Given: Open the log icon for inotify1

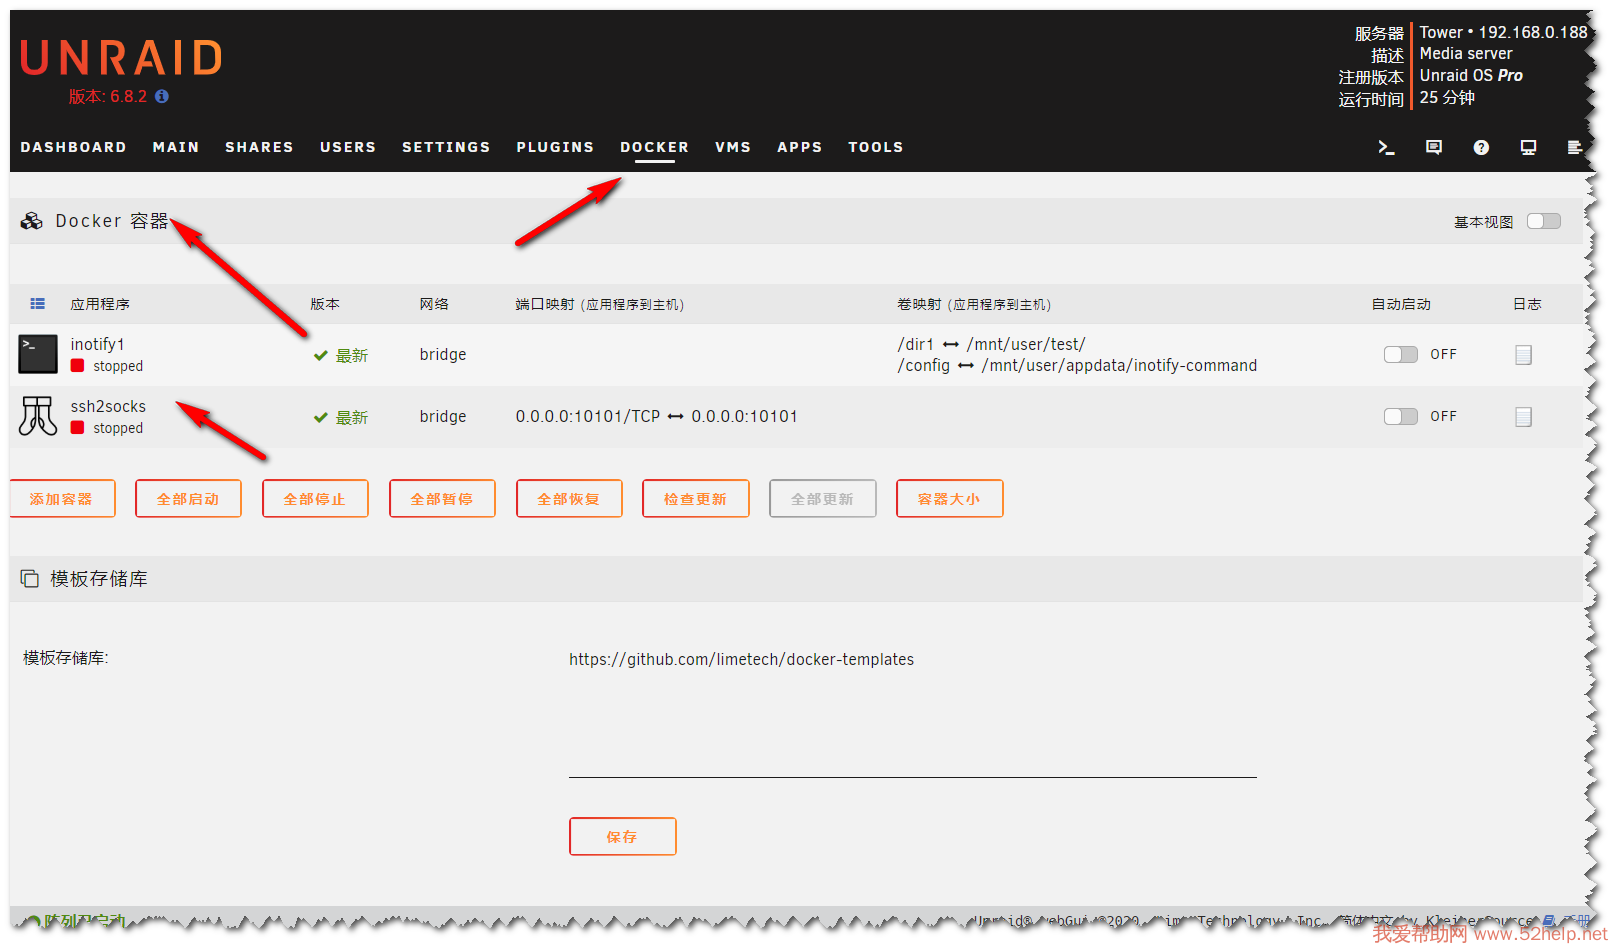Looking at the screenshot, I should click(1523, 355).
